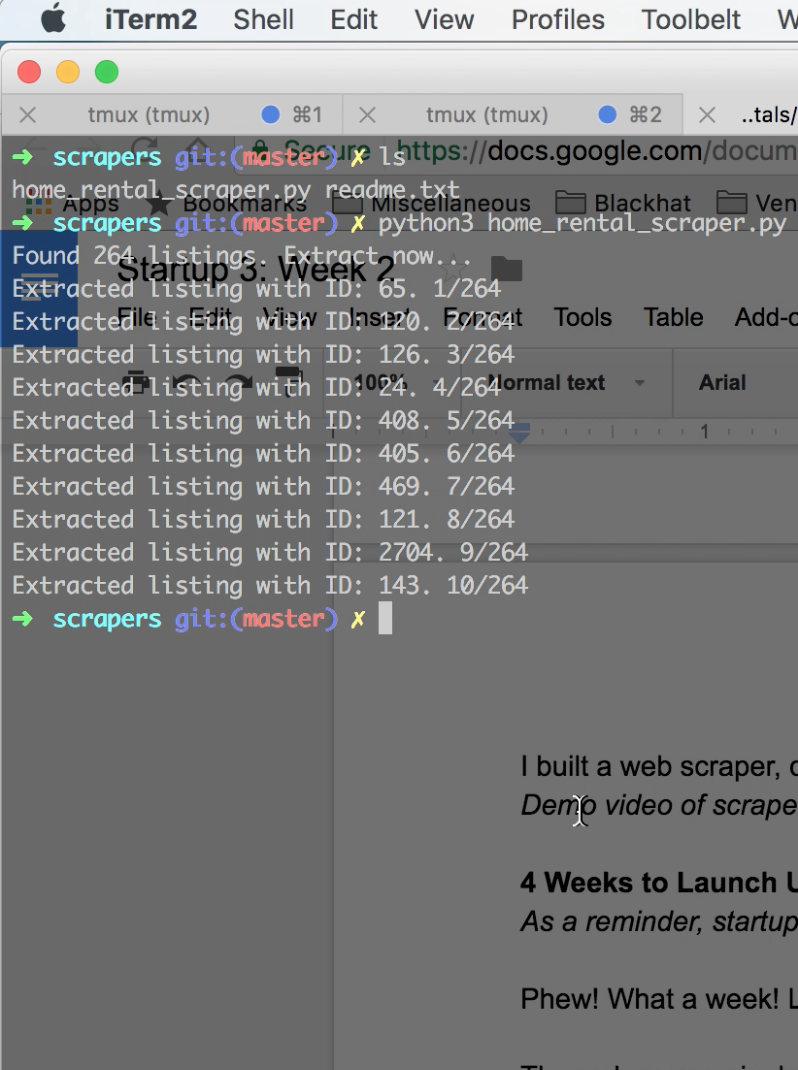The width and height of the screenshot is (798, 1070).
Task: Click the undo arrow in Docs toolbar
Action: click(185, 382)
